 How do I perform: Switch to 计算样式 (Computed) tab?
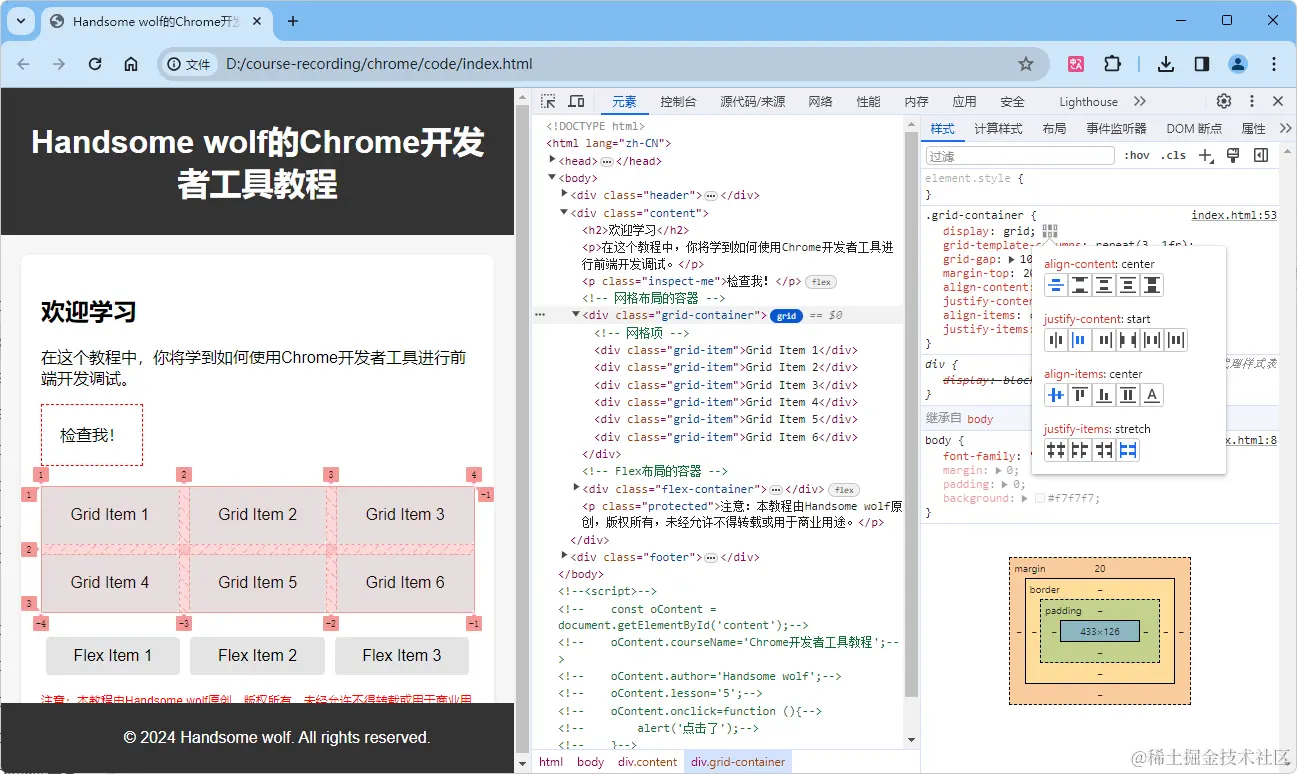click(x=998, y=128)
